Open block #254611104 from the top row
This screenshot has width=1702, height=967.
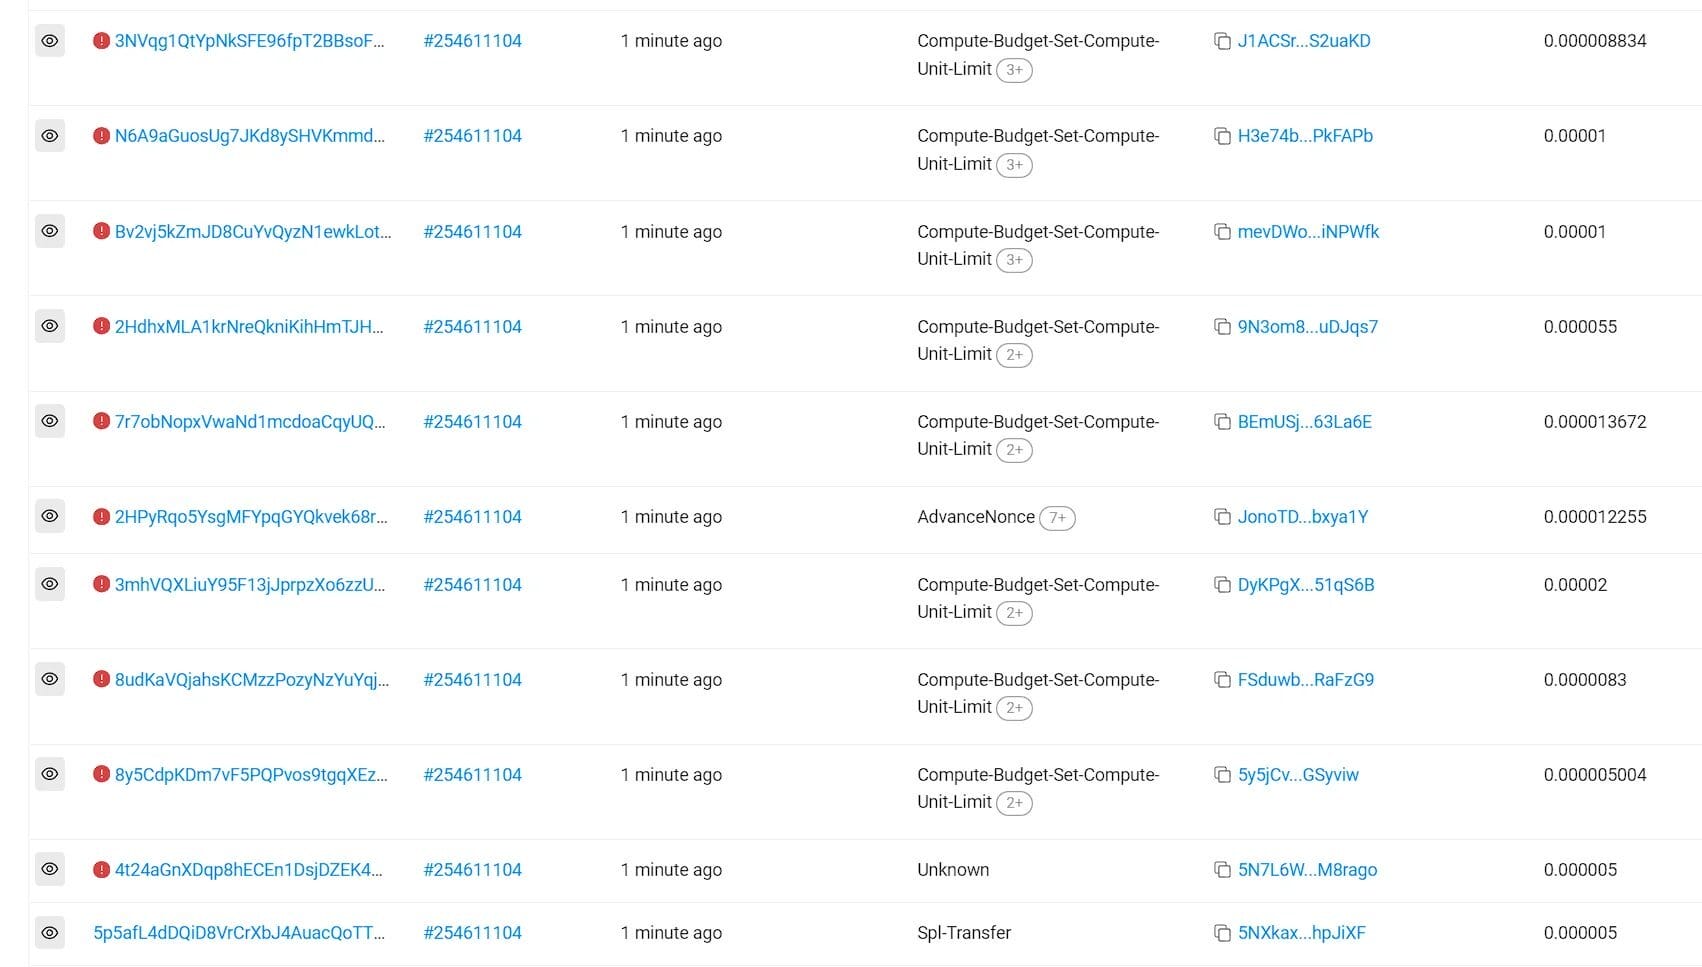click(x=473, y=41)
